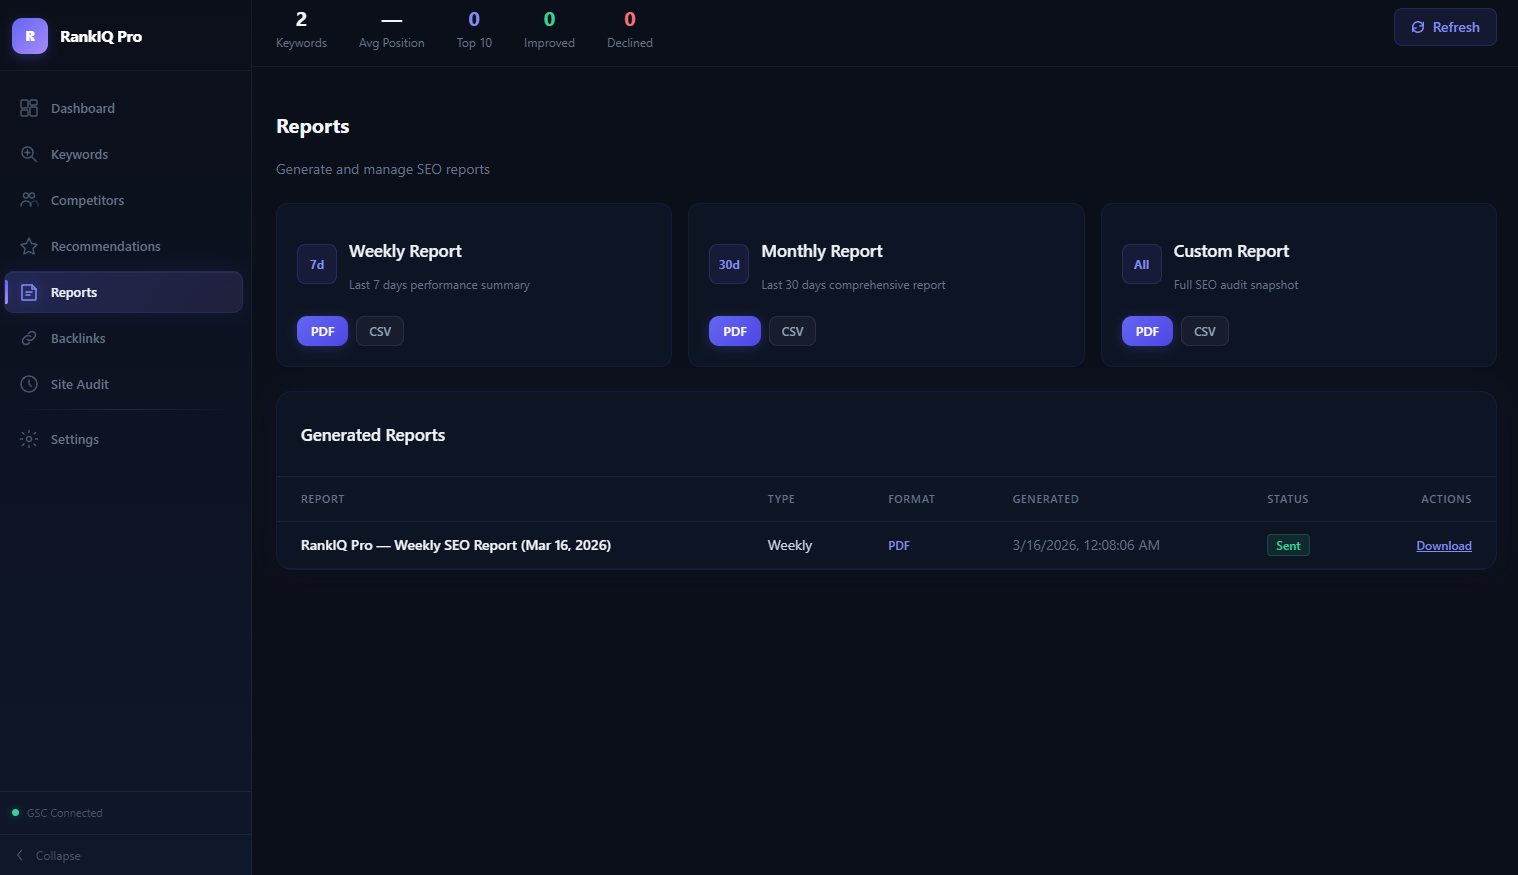Open Dashboard from the sidebar grid icon
Screen dimensions: 1518x875
point(29,108)
